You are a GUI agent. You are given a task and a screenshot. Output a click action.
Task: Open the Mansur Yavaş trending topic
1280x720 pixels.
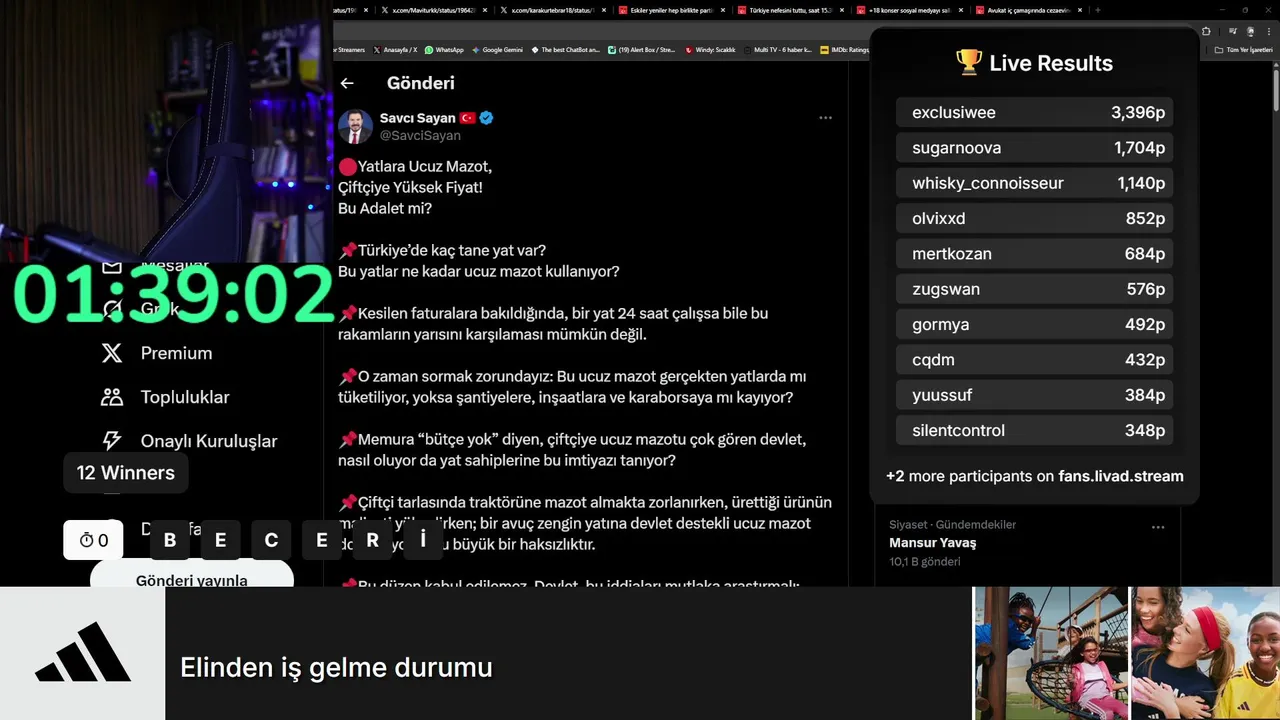(x=932, y=543)
